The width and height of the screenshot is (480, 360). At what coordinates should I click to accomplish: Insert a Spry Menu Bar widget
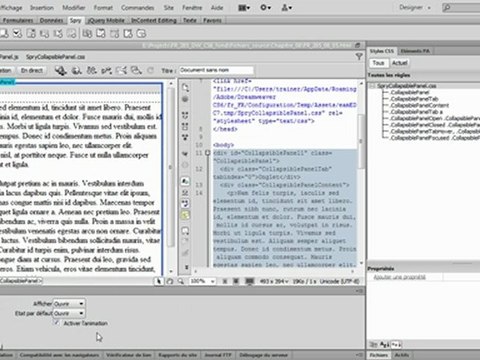point(88,33)
